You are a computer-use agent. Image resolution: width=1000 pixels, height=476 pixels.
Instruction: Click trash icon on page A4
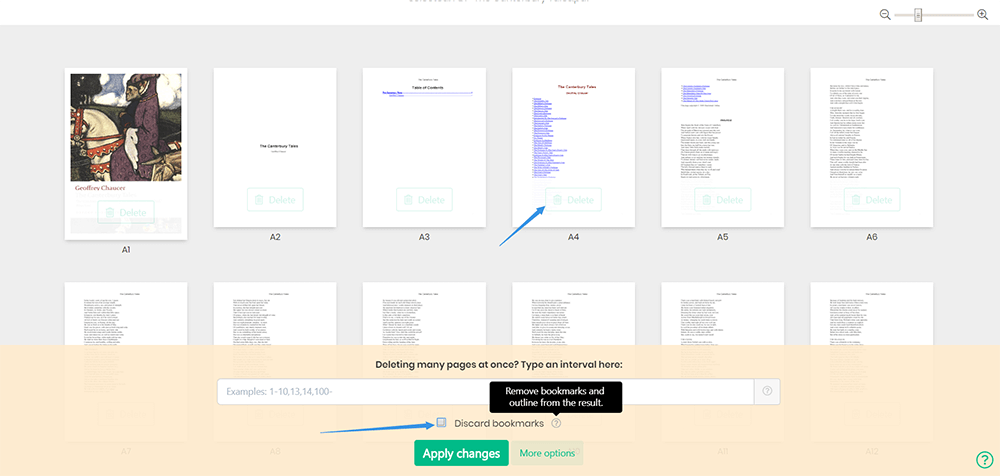pyautogui.click(x=557, y=200)
